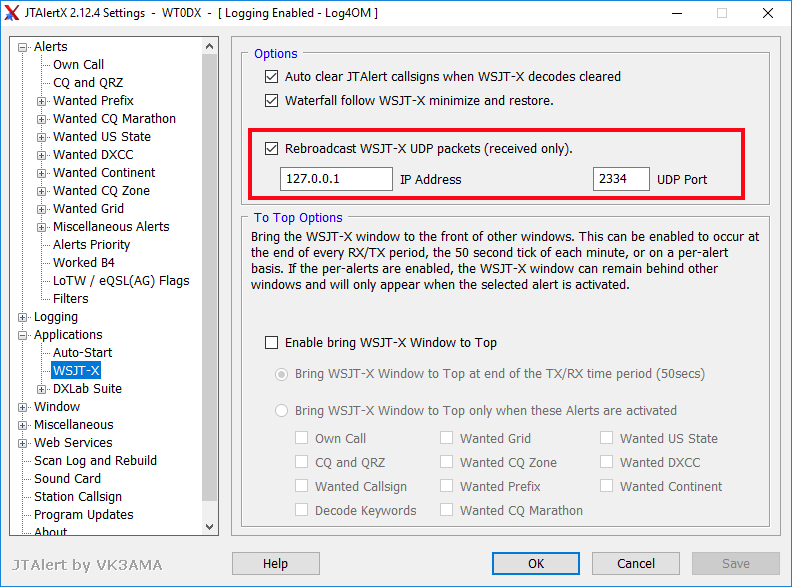The width and height of the screenshot is (792, 587).
Task: Enable bring WSJT-X Window to Top
Action: (271, 343)
